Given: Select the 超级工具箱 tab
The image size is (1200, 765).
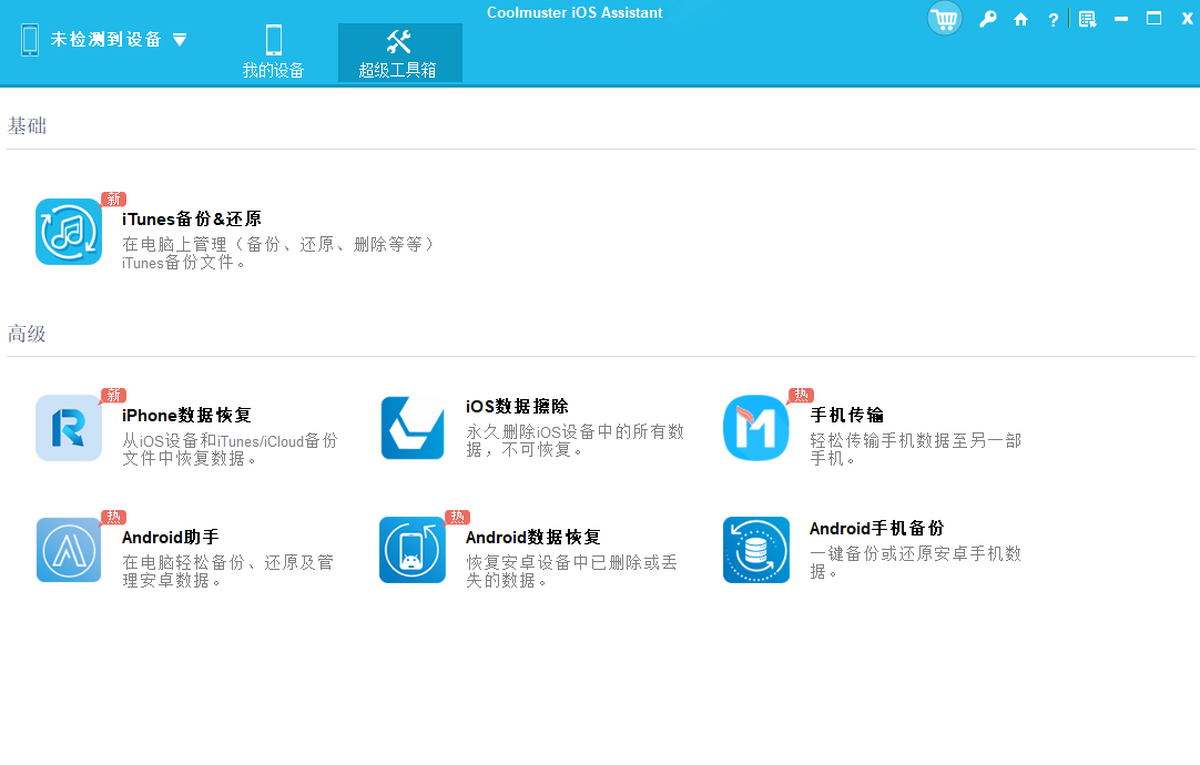Looking at the screenshot, I should click(399, 52).
